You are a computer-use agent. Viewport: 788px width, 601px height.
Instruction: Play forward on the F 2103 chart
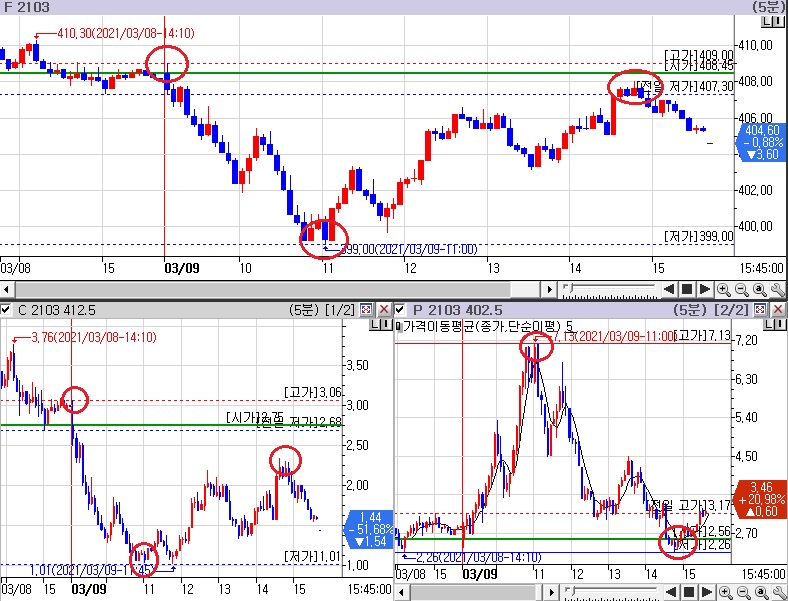click(705, 289)
